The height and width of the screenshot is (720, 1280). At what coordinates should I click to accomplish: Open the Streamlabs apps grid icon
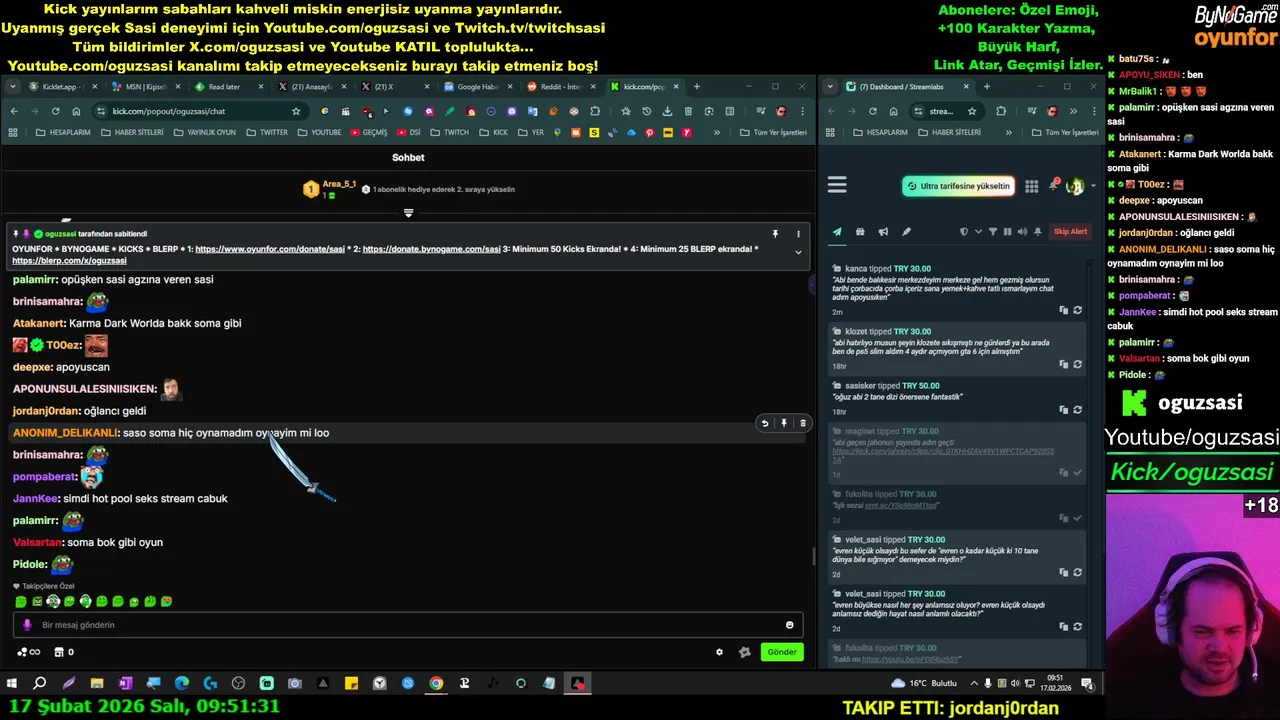click(x=1031, y=186)
